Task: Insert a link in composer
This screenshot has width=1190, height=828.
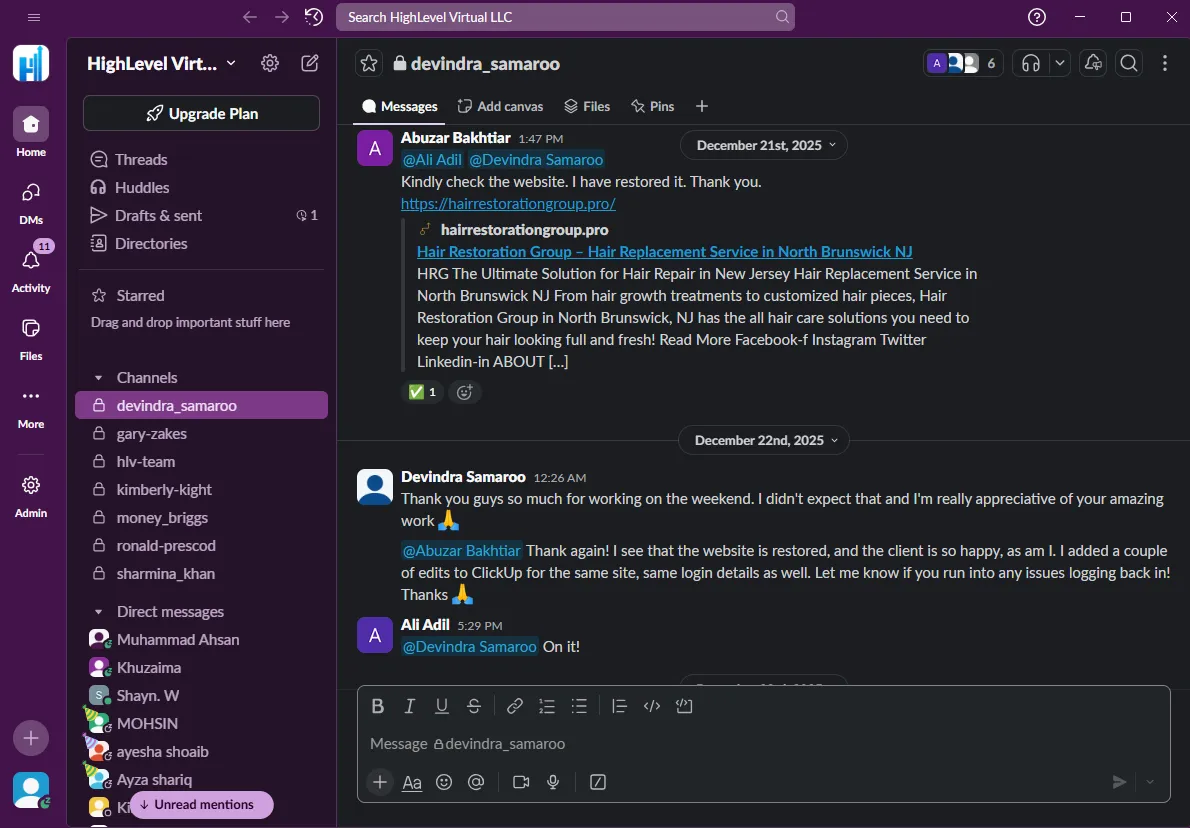Action: [x=515, y=706]
